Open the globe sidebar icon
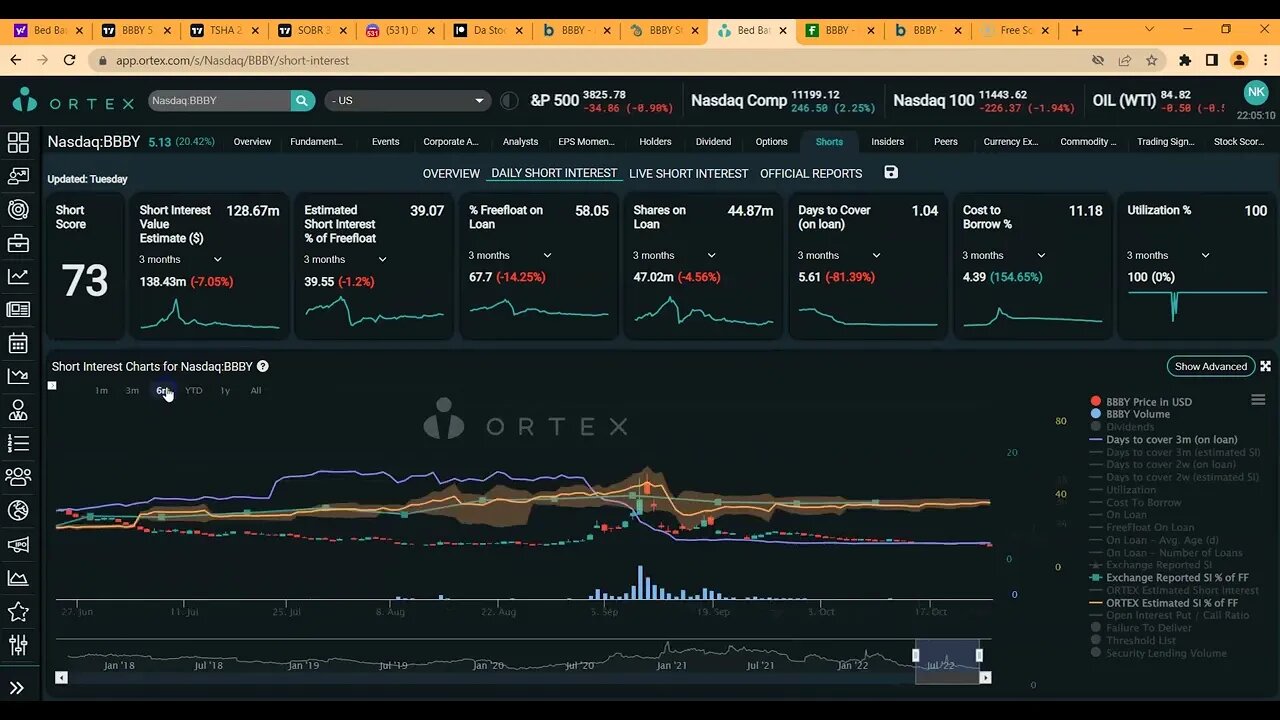The height and width of the screenshot is (720, 1280). [18, 510]
